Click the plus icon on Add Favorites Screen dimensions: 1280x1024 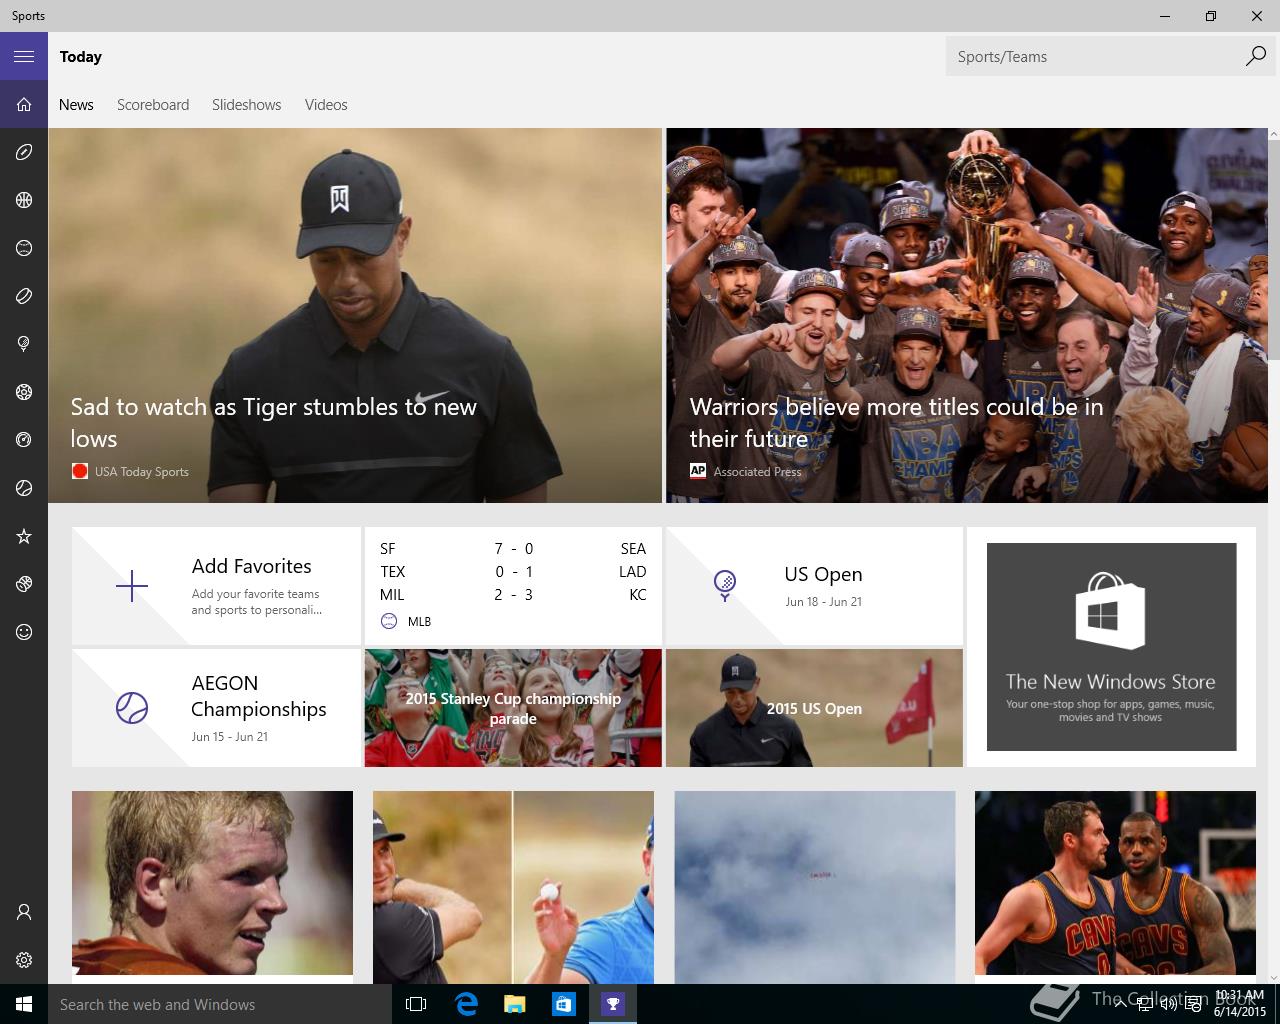point(132,586)
